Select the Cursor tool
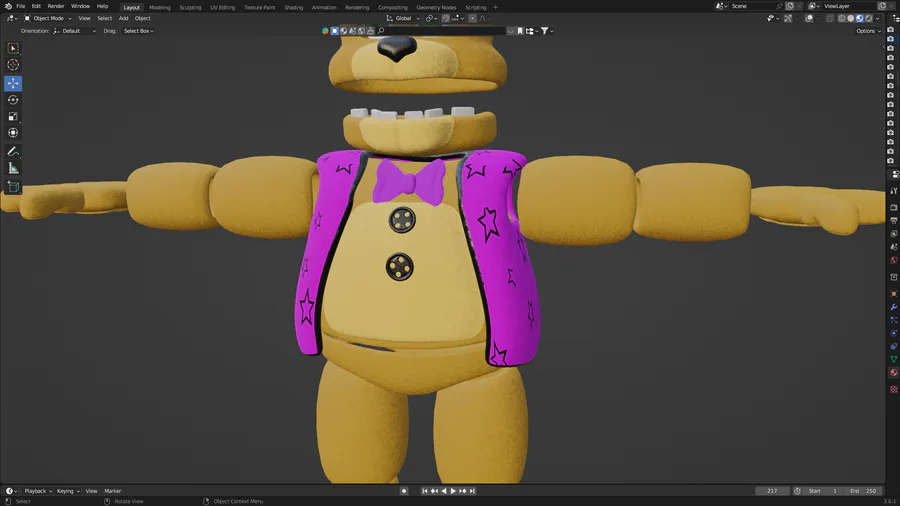Screen dimensions: 900x506 (13, 65)
